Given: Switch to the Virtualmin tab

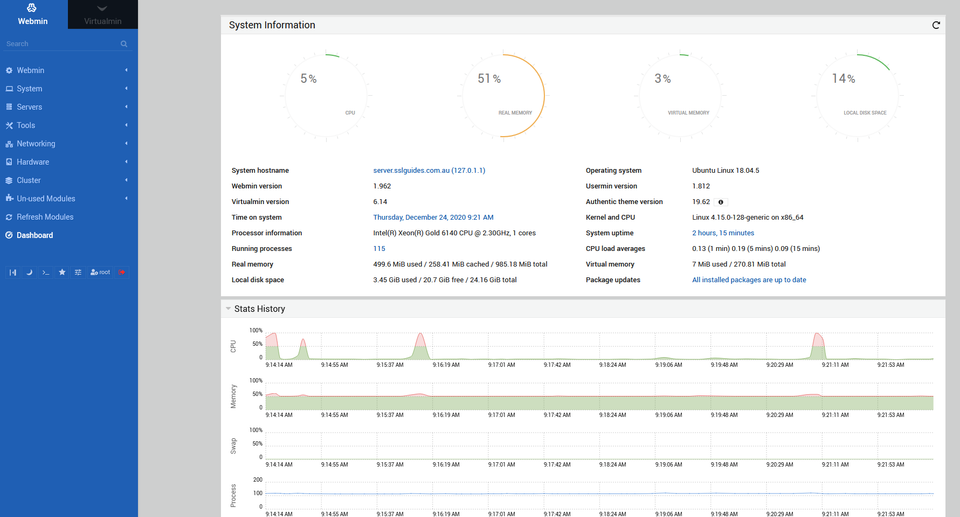Looking at the screenshot, I should 103,14.
